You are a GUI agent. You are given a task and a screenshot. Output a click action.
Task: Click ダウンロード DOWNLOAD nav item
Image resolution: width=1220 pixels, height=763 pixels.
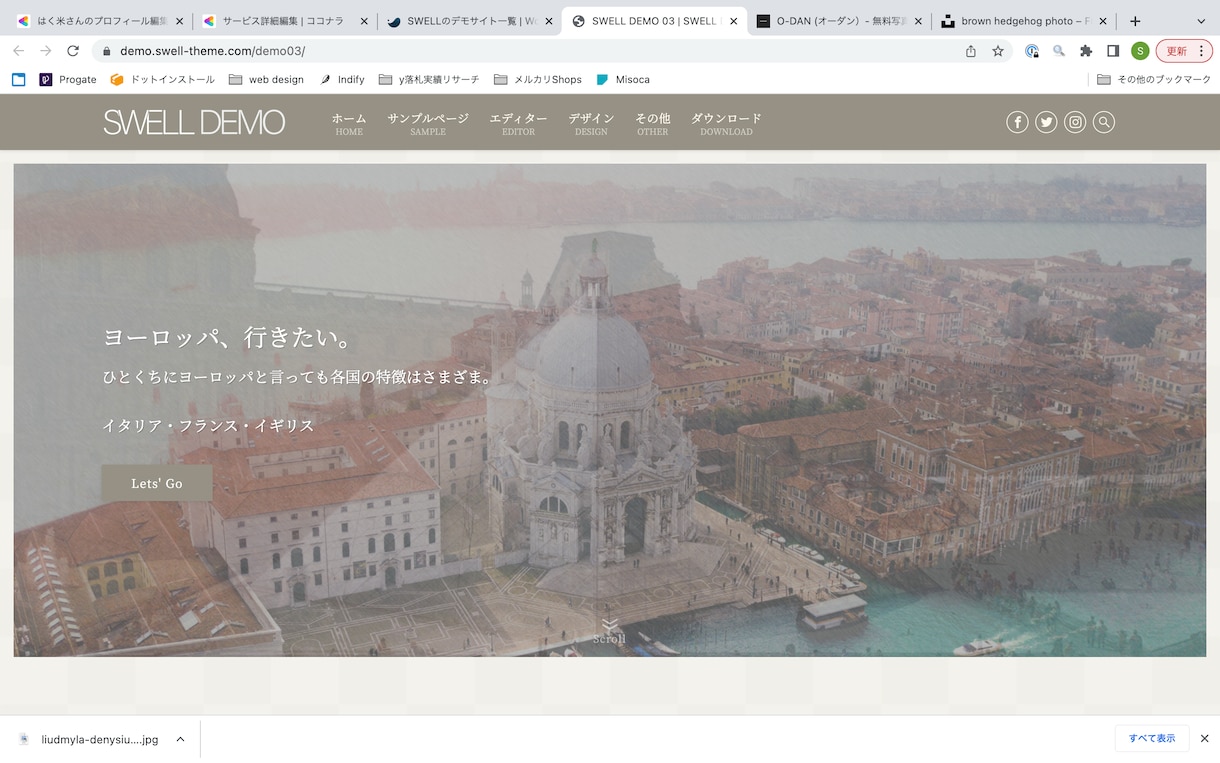[x=726, y=124]
